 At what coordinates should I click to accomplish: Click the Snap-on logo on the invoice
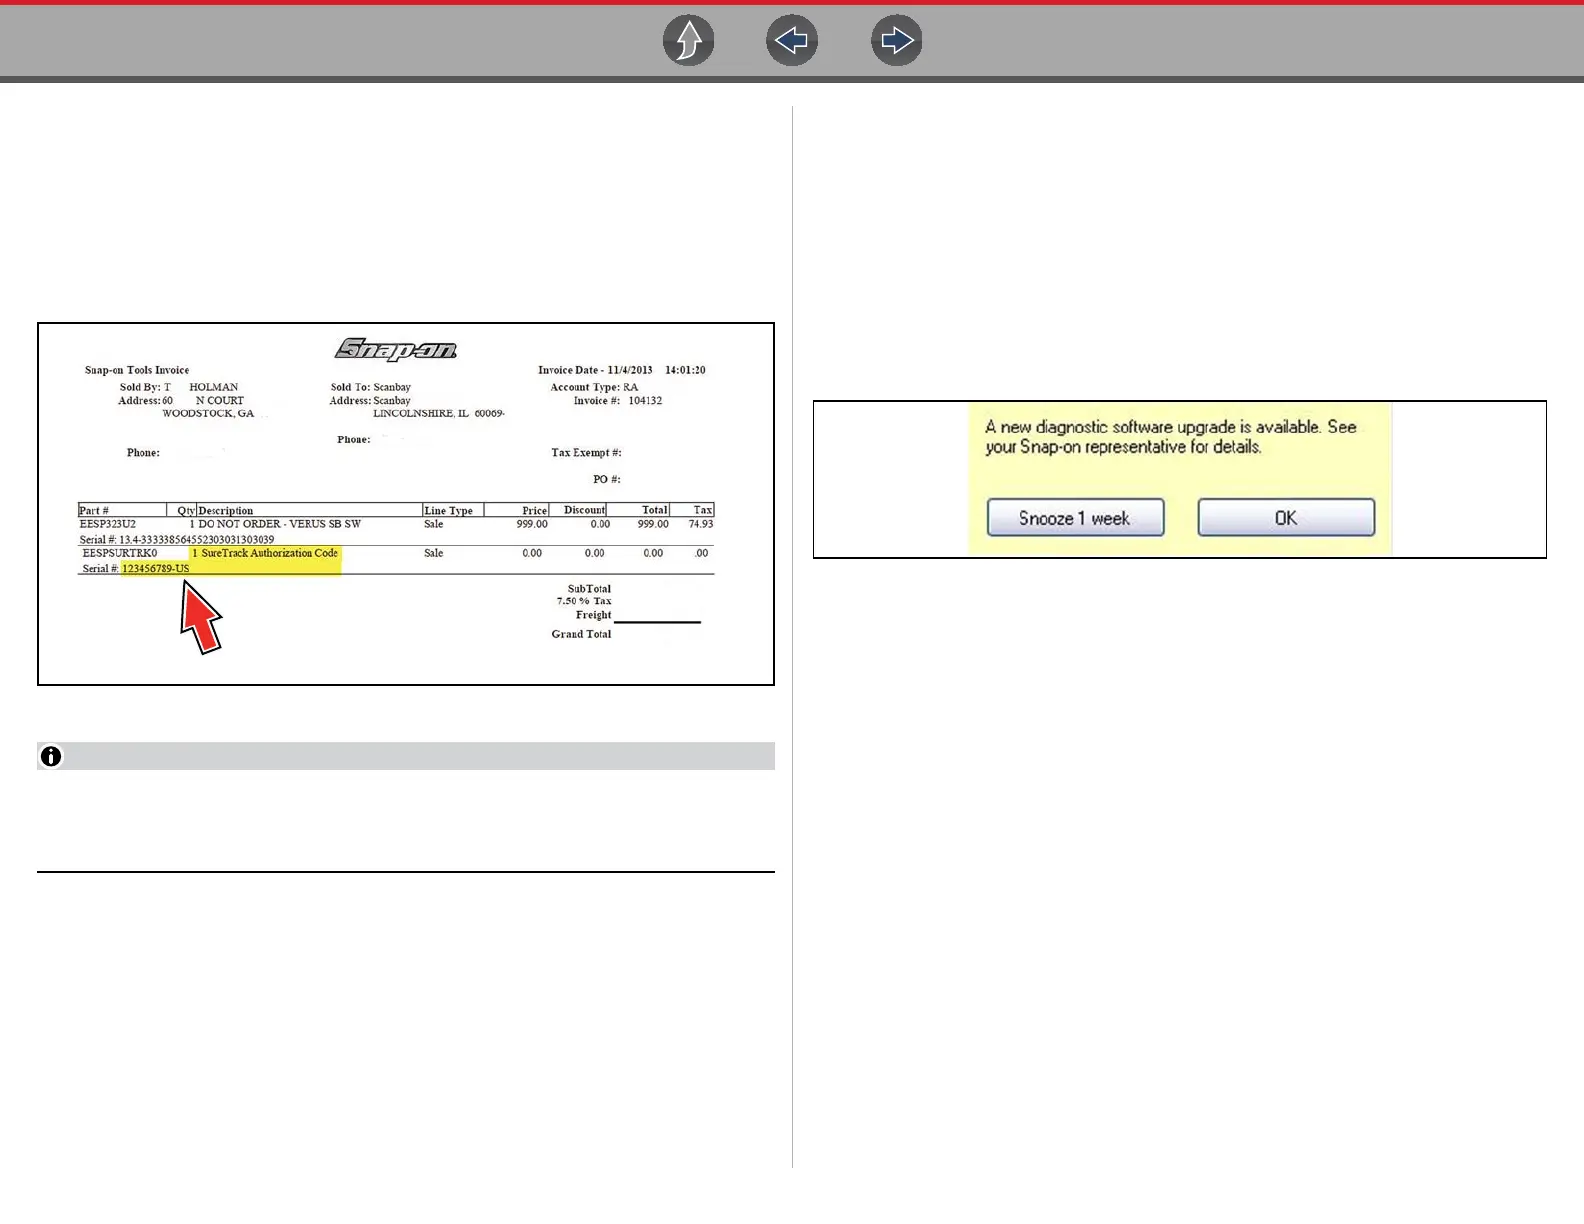396,349
